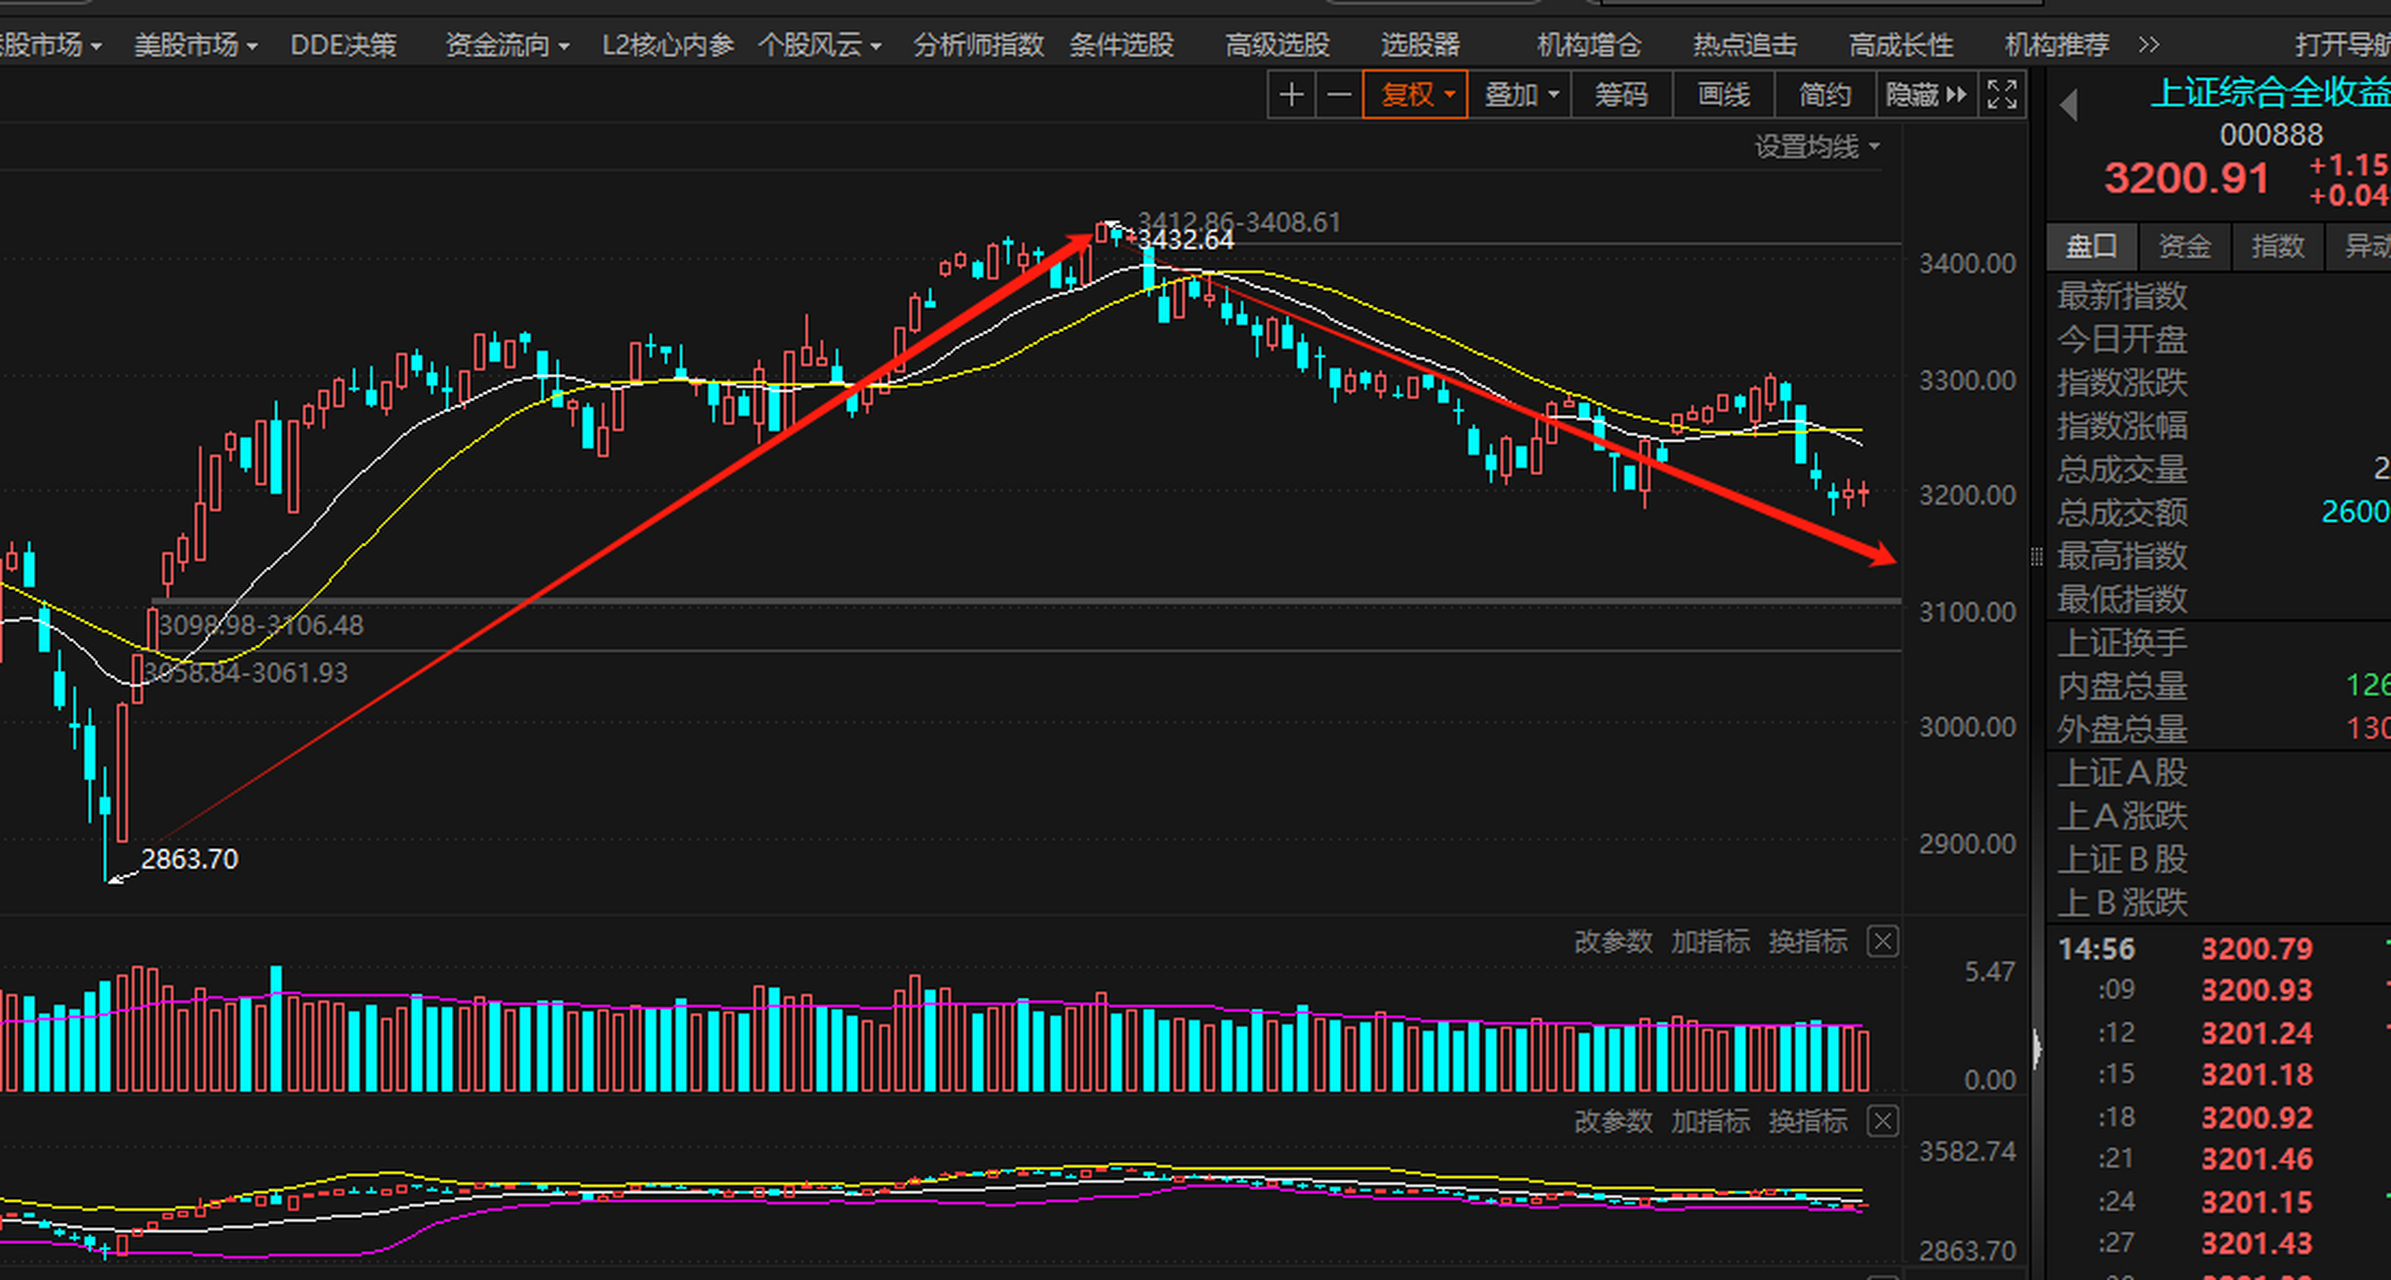2391x1280 pixels.
Task: Open 分析师指数 menu
Action: point(978,45)
